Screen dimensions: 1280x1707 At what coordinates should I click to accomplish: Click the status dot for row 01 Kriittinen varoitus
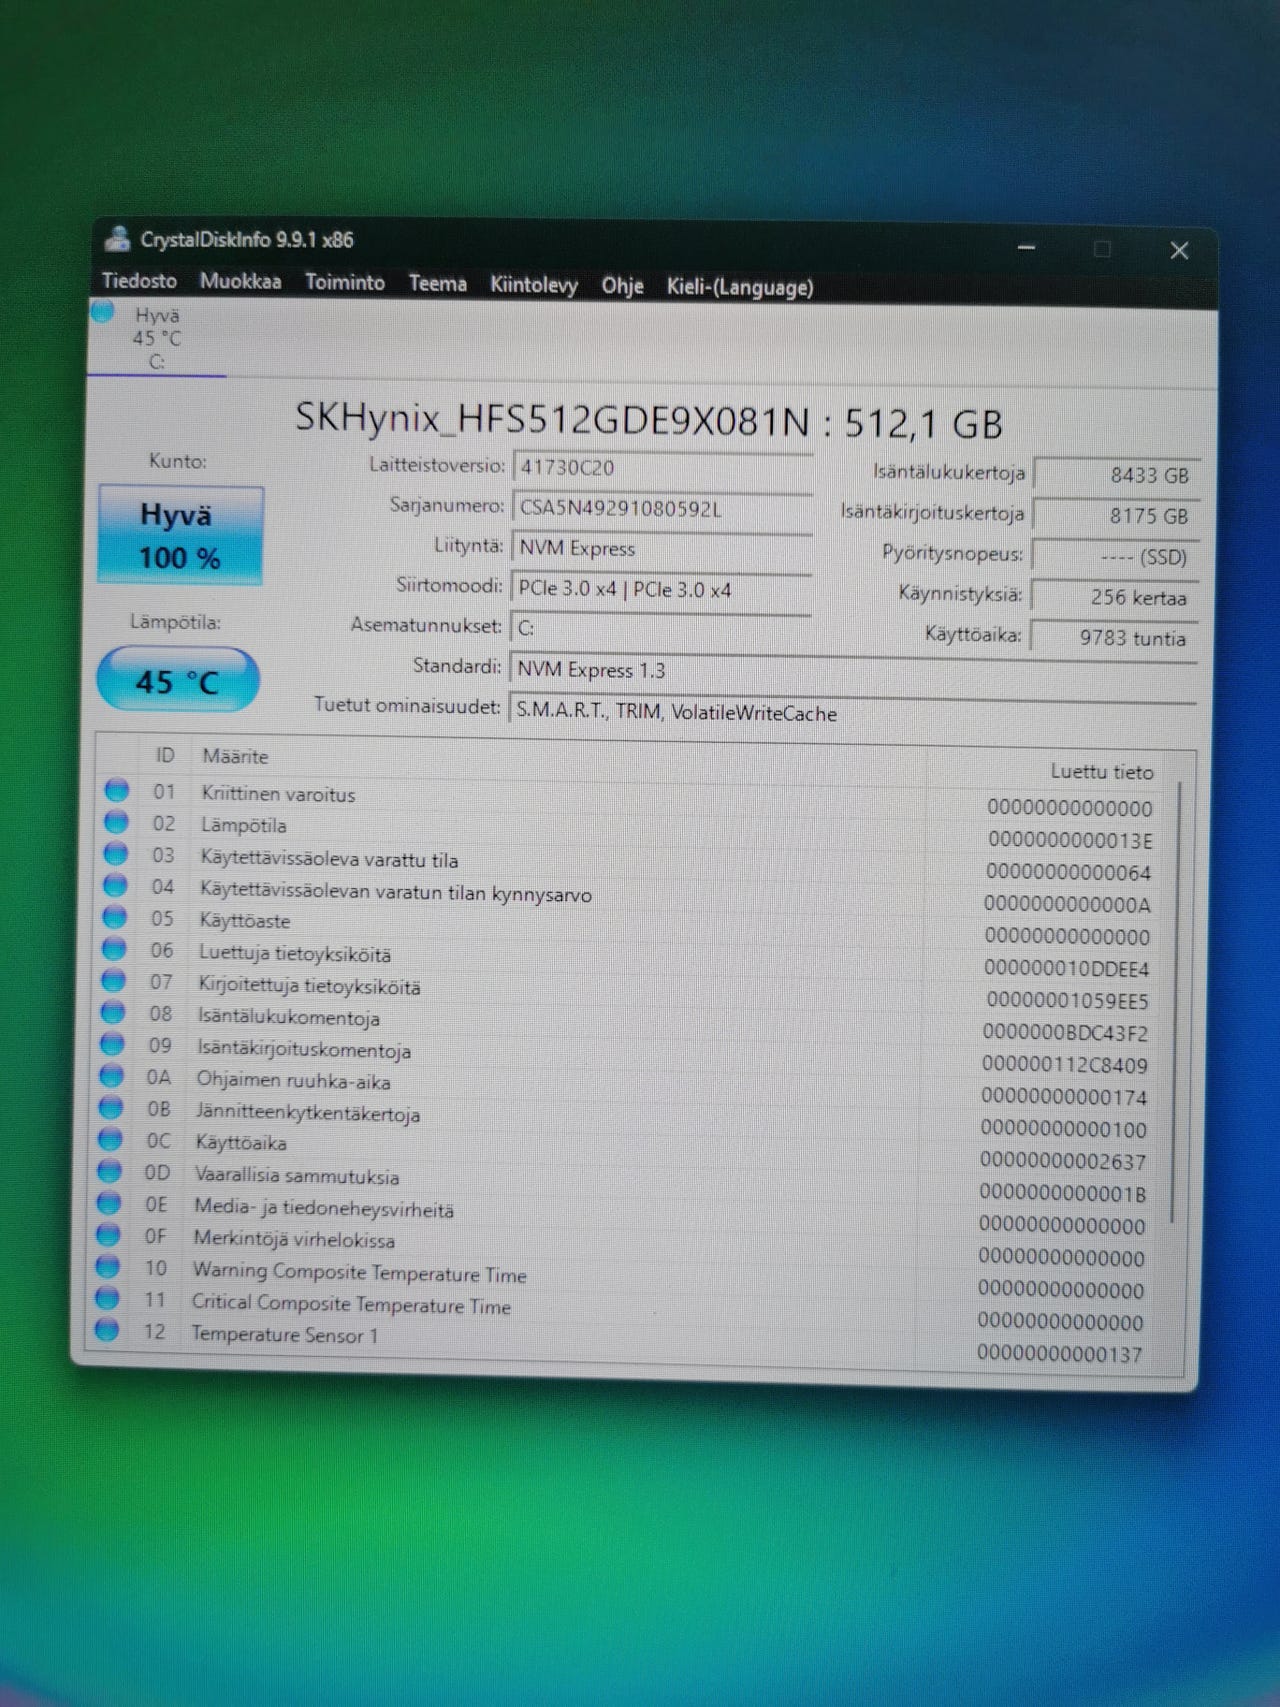click(x=117, y=791)
